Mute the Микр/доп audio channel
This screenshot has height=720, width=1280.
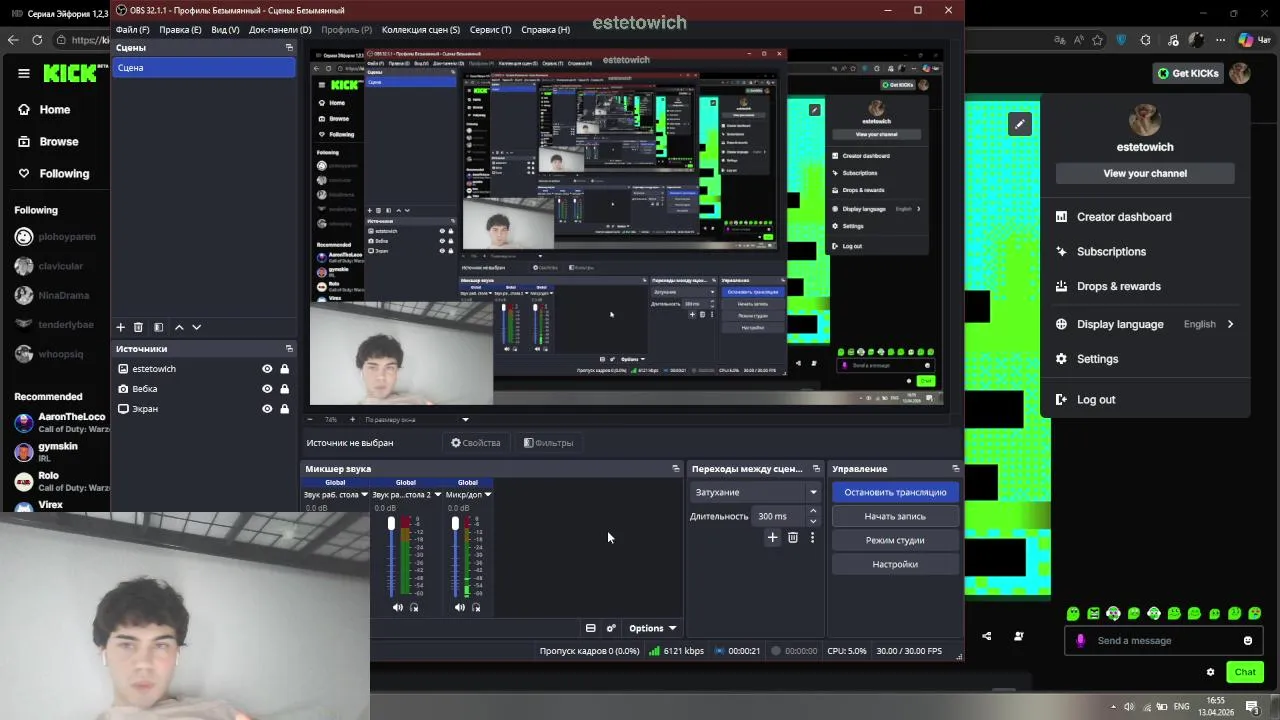[x=460, y=607]
